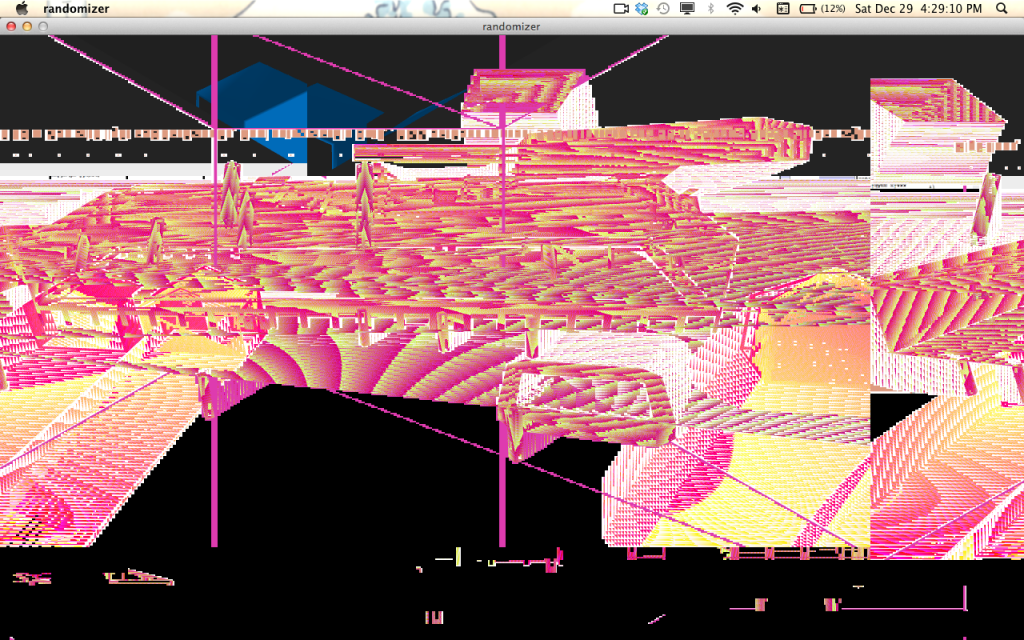
Task: Click the display mirroring monitor icon
Action: click(x=687, y=9)
